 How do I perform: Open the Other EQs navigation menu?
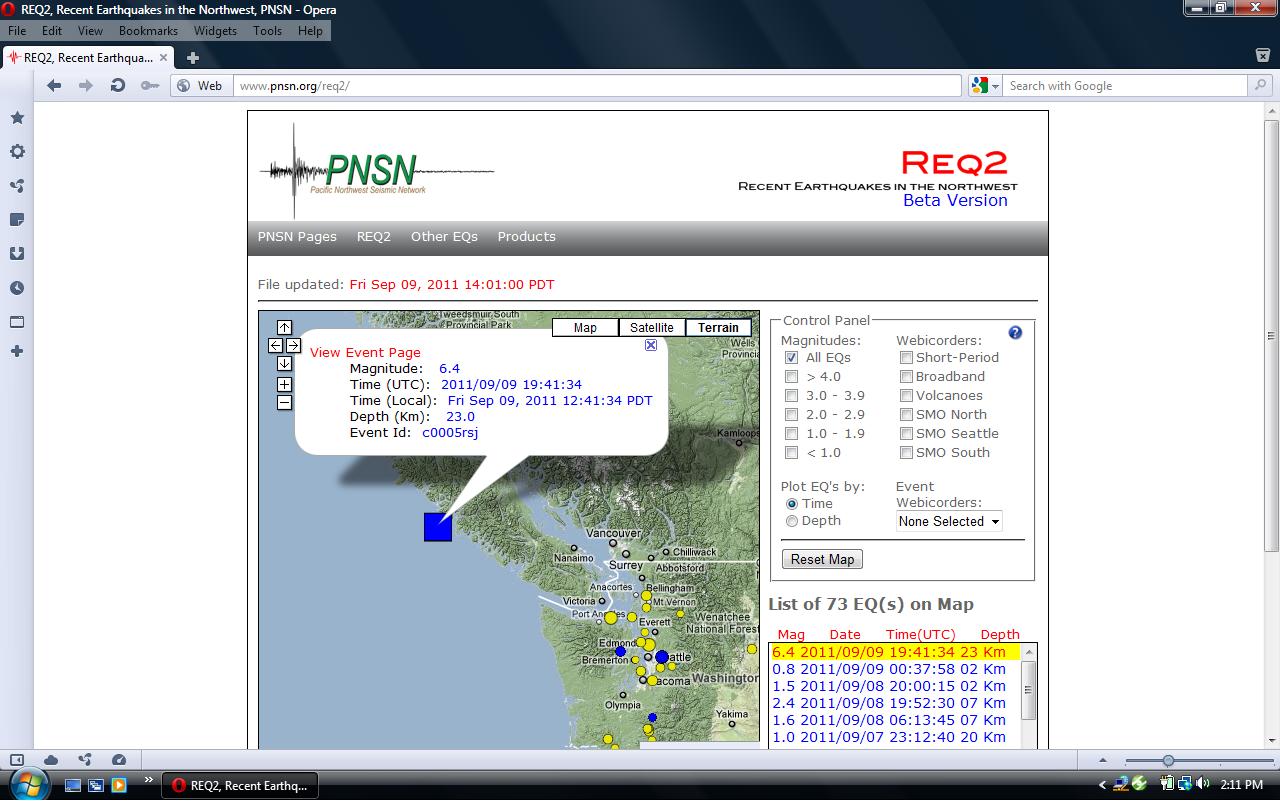pyautogui.click(x=444, y=237)
